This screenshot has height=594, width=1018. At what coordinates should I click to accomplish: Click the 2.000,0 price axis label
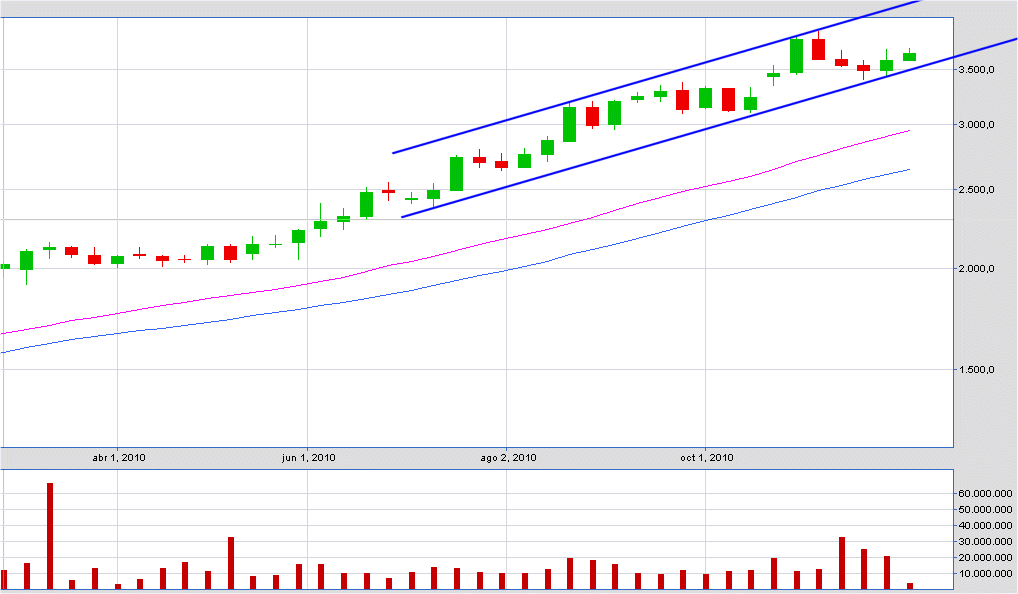pos(976,268)
